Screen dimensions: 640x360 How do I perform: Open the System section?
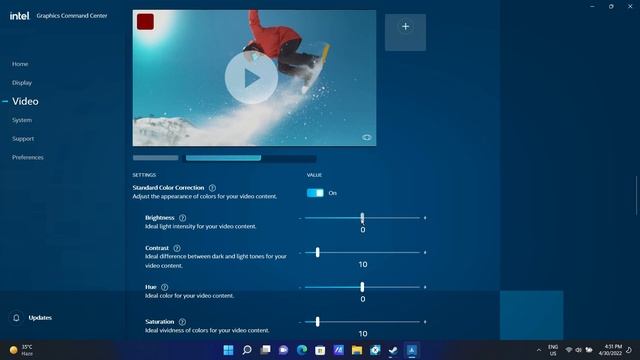[x=22, y=120]
